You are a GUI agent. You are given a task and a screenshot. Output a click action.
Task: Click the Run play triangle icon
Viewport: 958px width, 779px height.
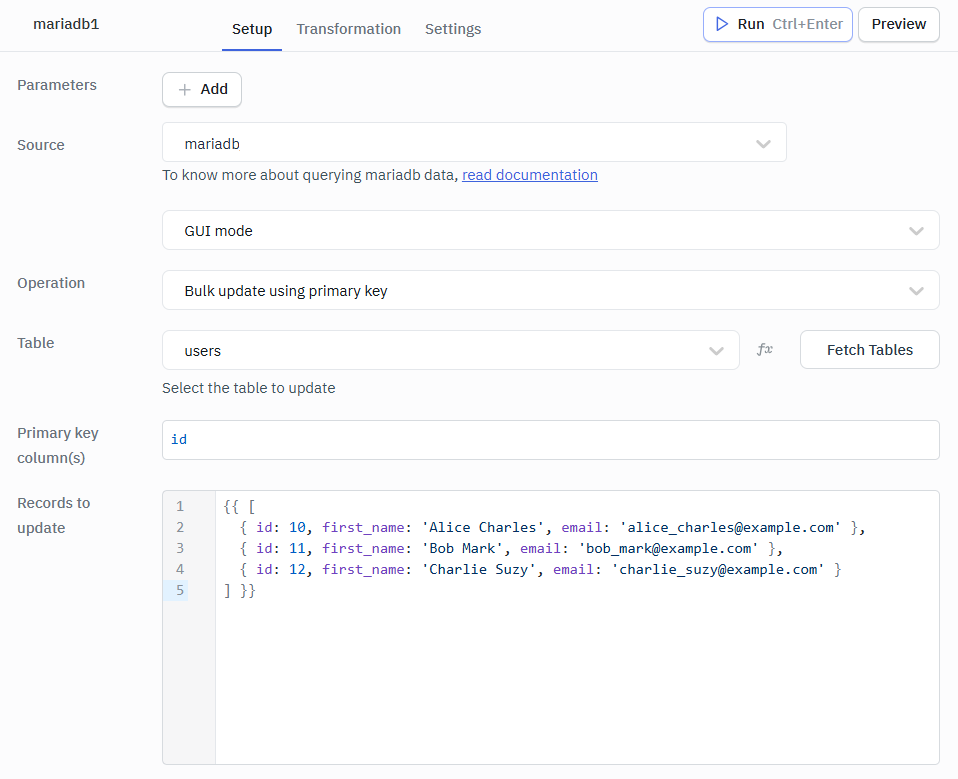(722, 24)
